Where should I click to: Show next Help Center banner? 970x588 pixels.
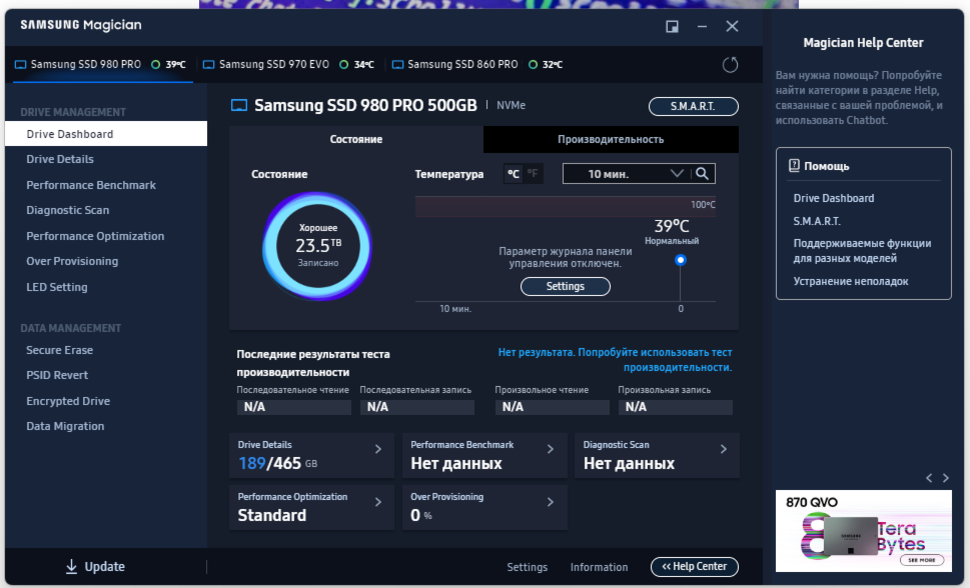coord(946,478)
